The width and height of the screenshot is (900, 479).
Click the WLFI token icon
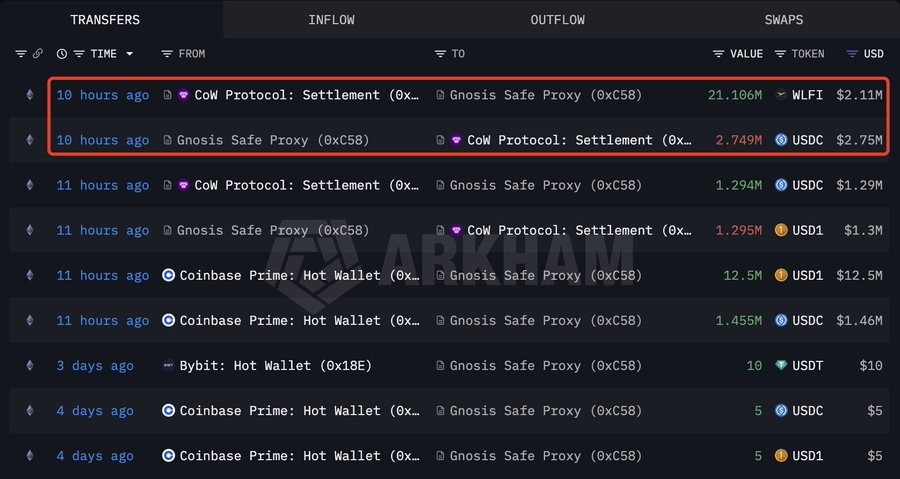pyautogui.click(x=781, y=95)
